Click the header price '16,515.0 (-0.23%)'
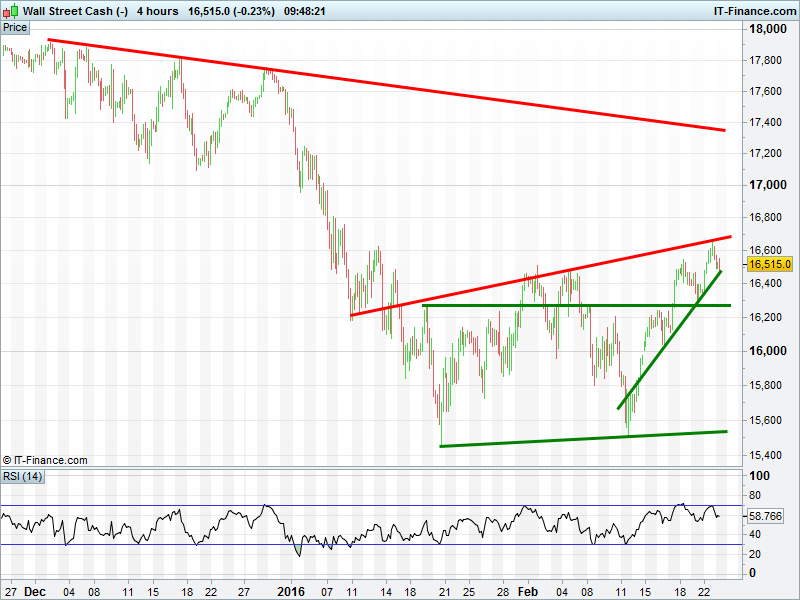 point(231,11)
